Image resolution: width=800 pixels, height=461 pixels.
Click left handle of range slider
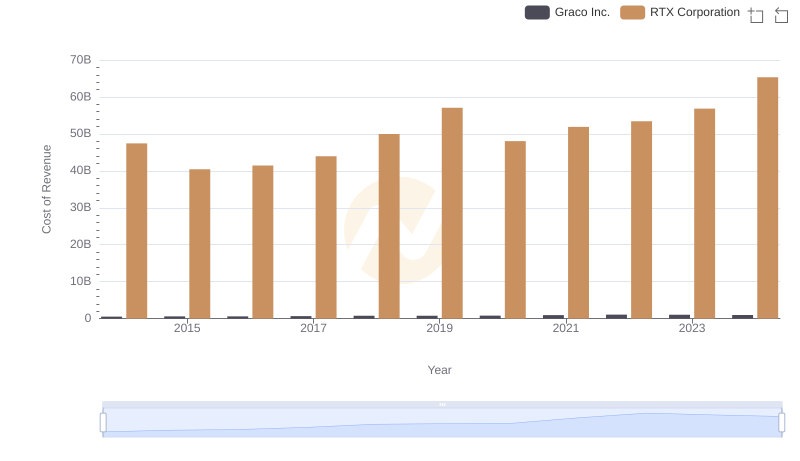coord(103,423)
